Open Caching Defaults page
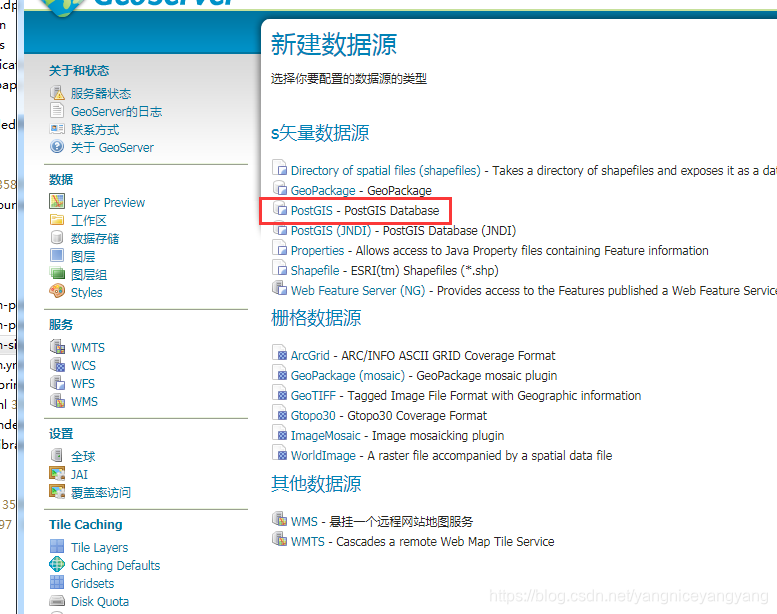This screenshot has height=614, width=777. (x=115, y=565)
